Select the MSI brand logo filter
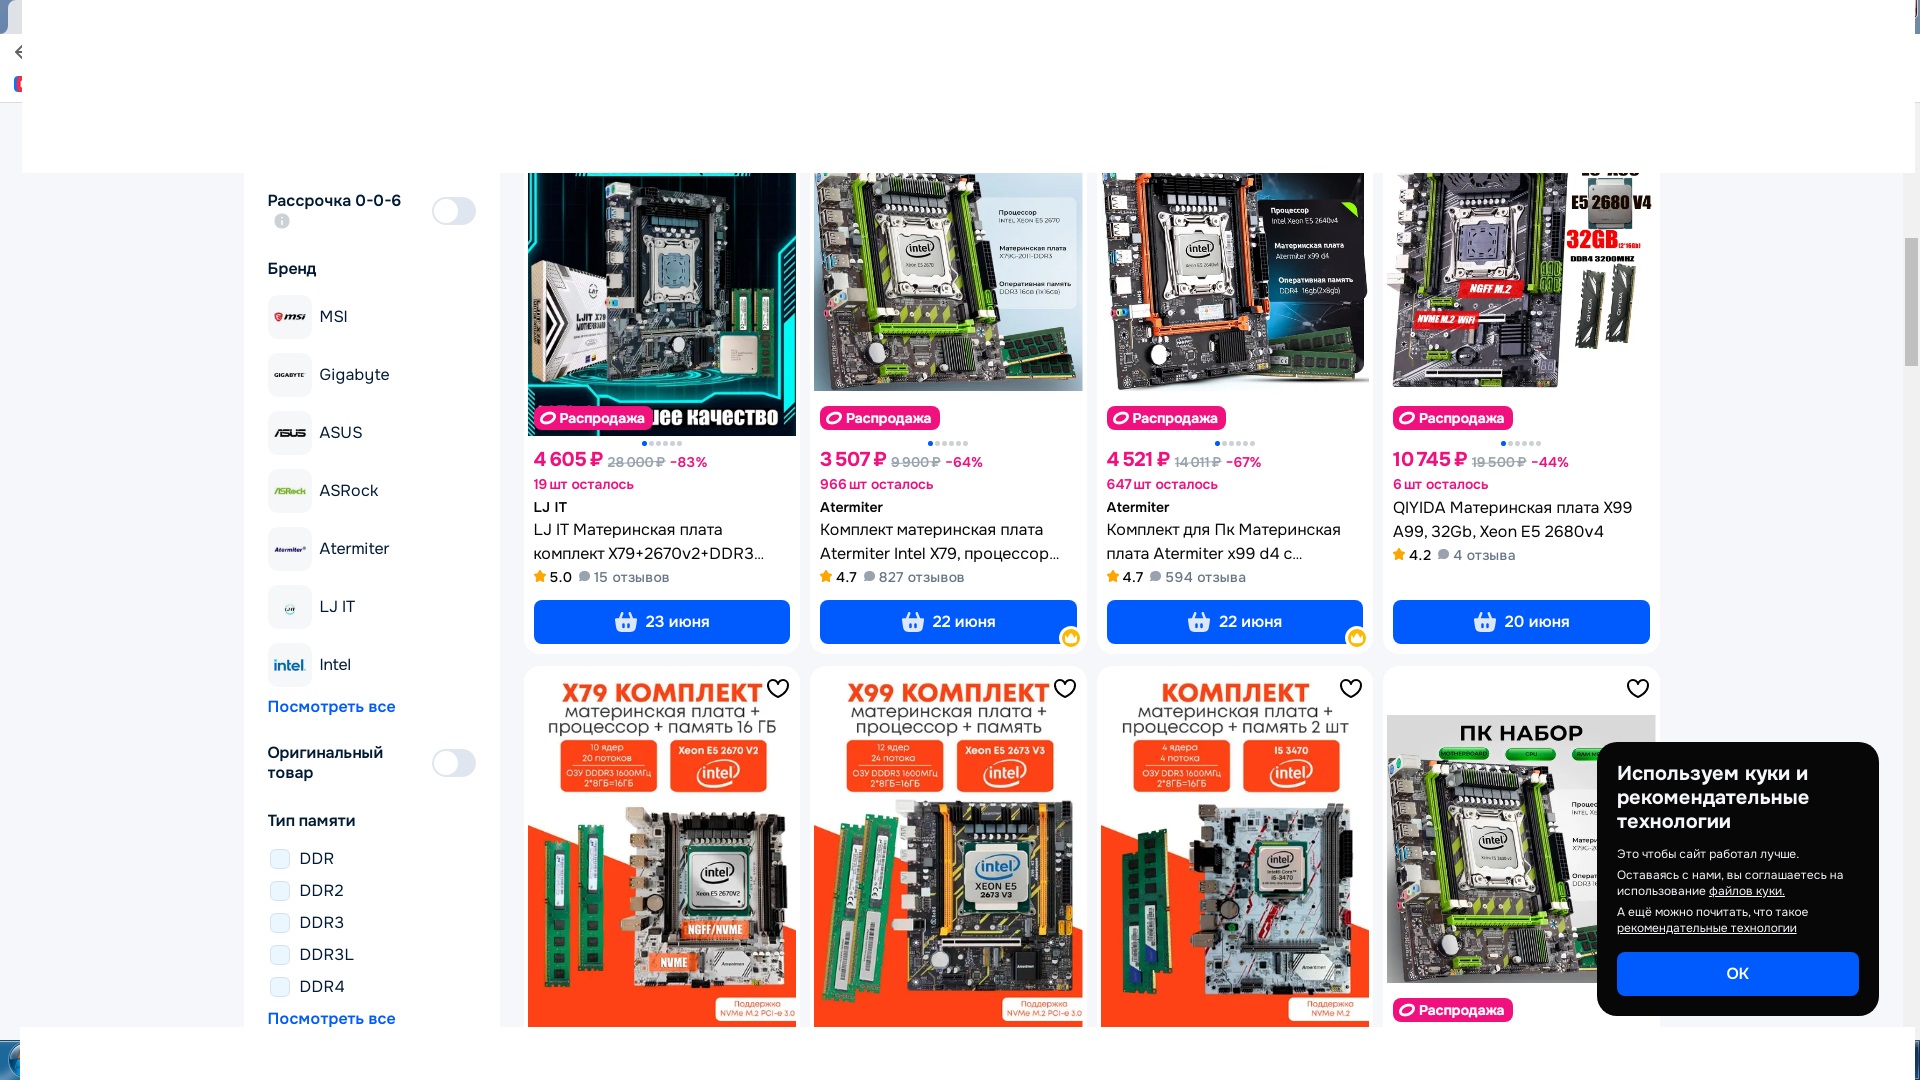Viewport: 1920px width, 1080px height. (290, 317)
